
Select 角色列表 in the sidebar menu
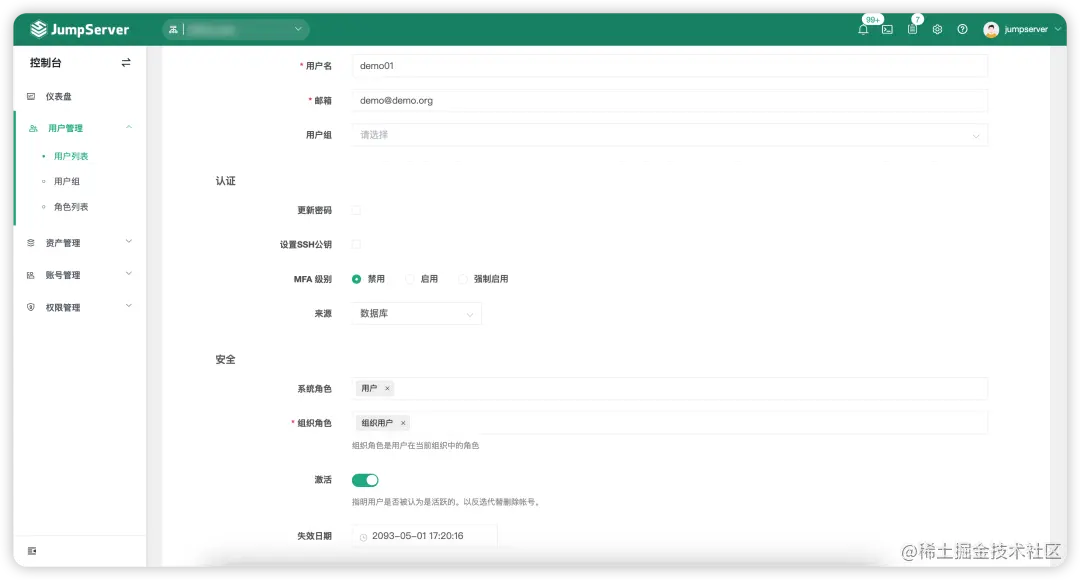pos(71,207)
